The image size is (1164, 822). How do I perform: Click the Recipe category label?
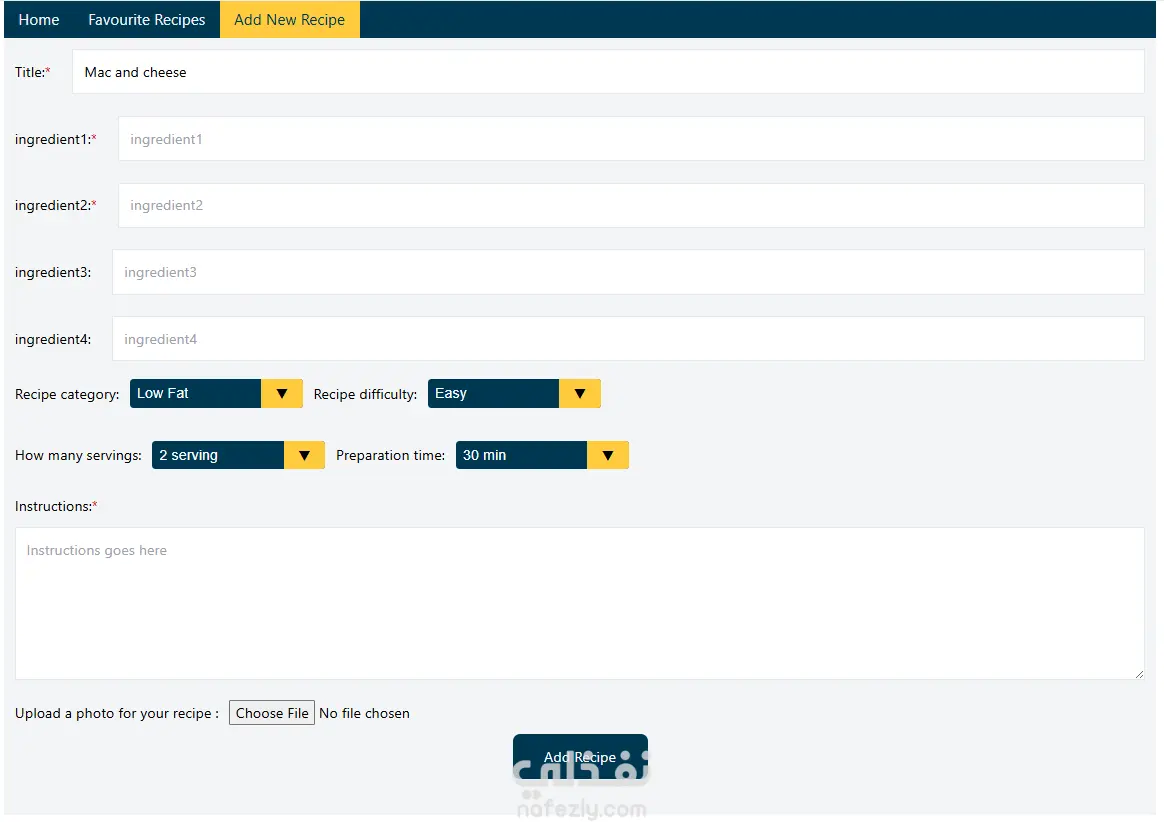click(67, 394)
